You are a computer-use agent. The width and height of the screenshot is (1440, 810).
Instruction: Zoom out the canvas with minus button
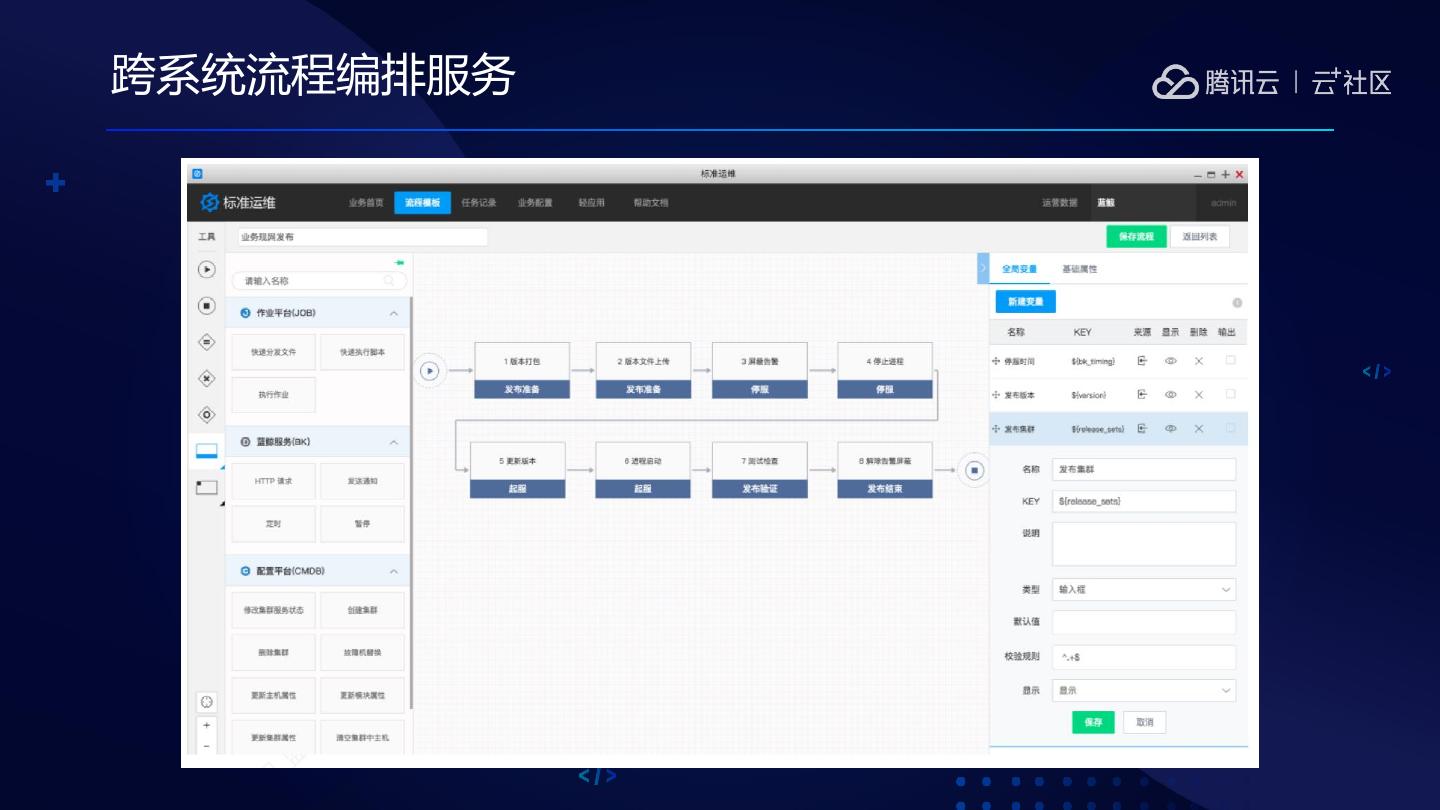point(207,745)
